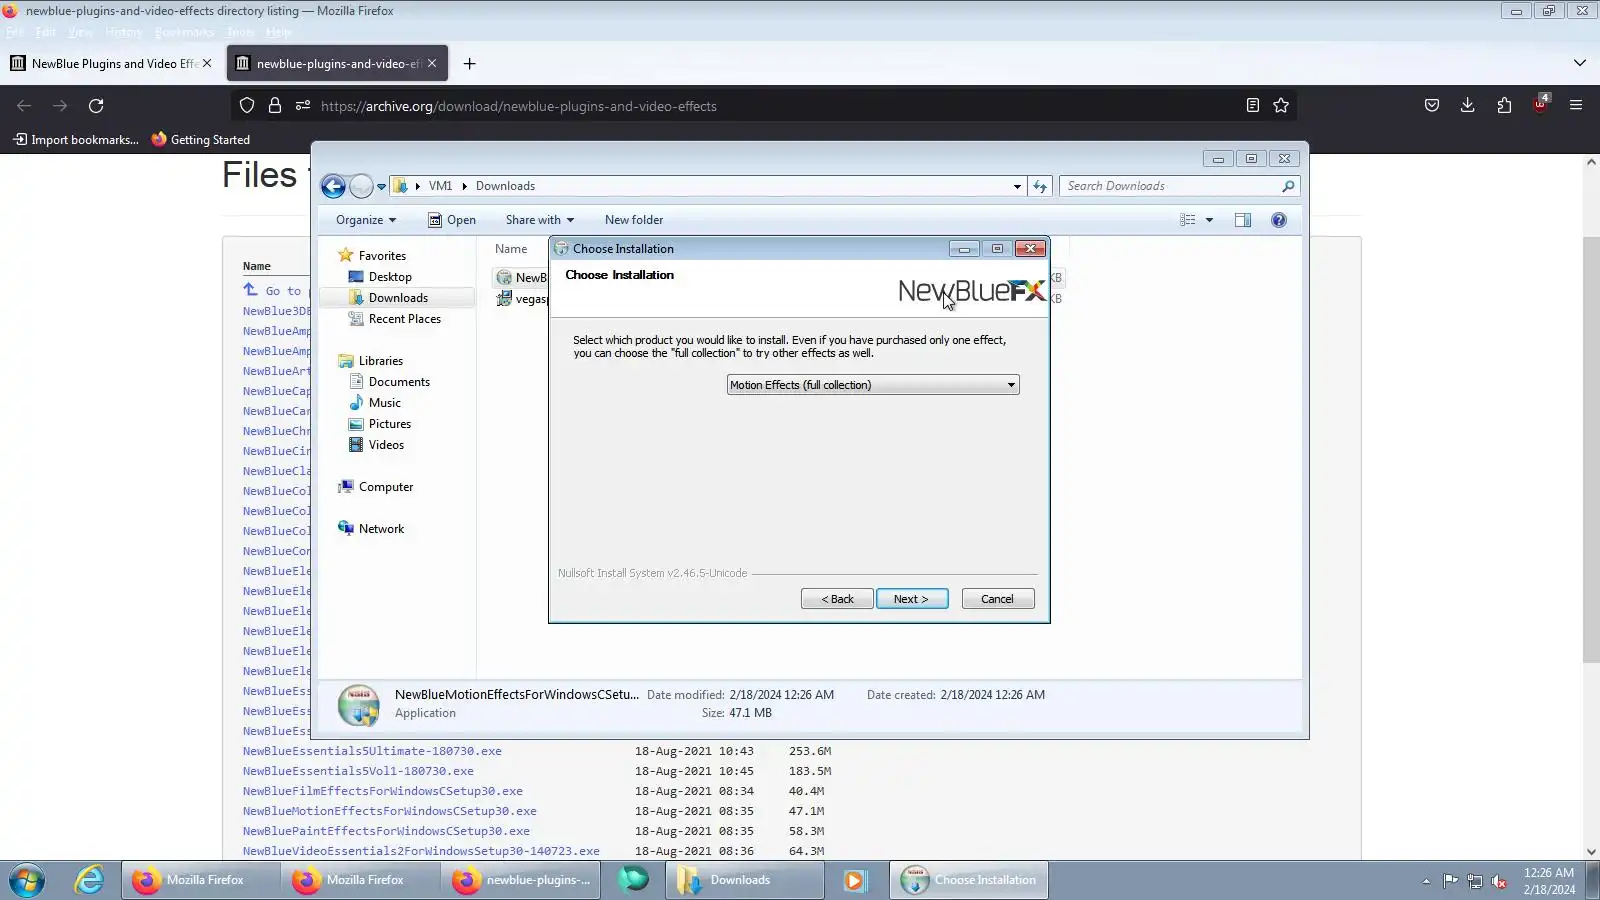The height and width of the screenshot is (900, 1600).
Task: Open NewBluePaintEffectsForWindowsCSetup30.exe link
Action: point(386,831)
